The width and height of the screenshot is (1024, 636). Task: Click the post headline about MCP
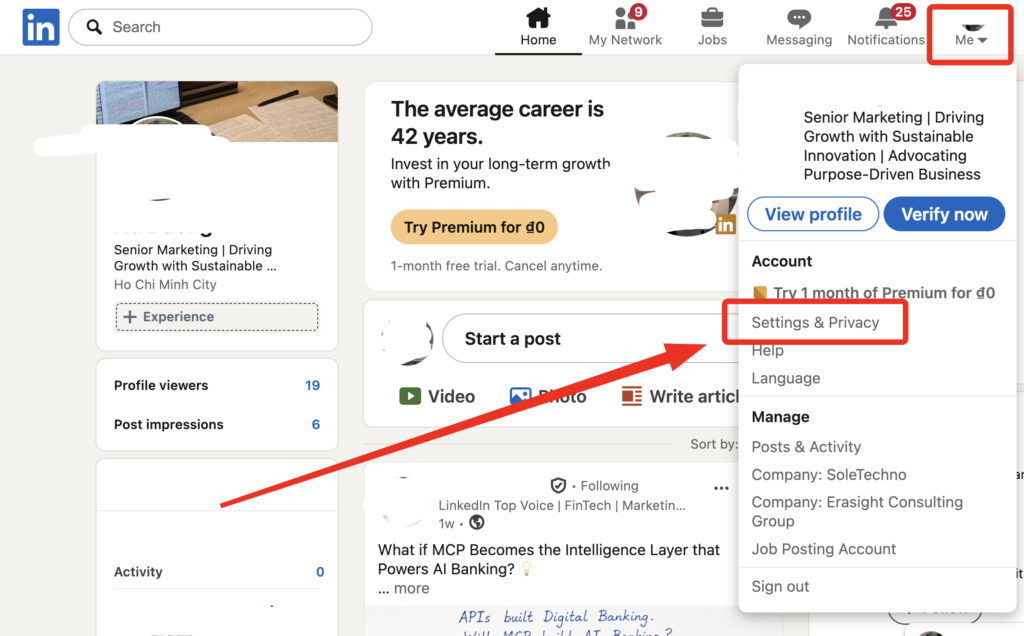click(549, 559)
